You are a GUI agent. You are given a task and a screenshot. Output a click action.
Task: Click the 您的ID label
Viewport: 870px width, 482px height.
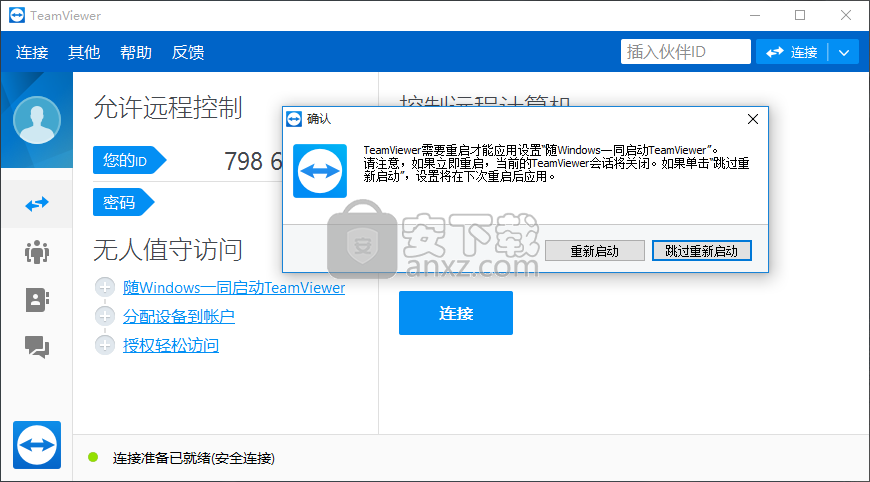(129, 160)
